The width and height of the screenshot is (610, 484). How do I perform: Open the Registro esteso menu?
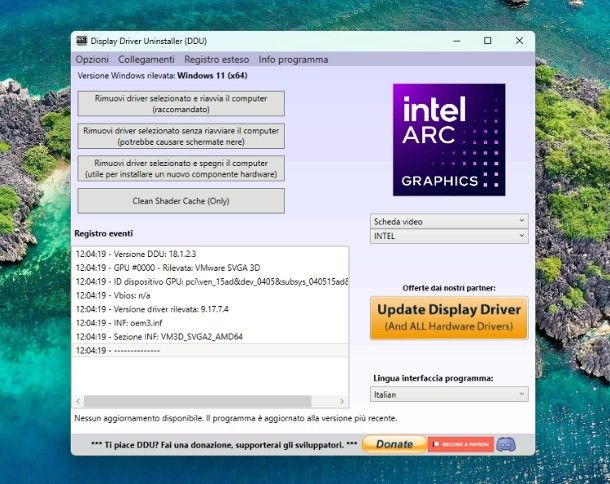click(216, 60)
